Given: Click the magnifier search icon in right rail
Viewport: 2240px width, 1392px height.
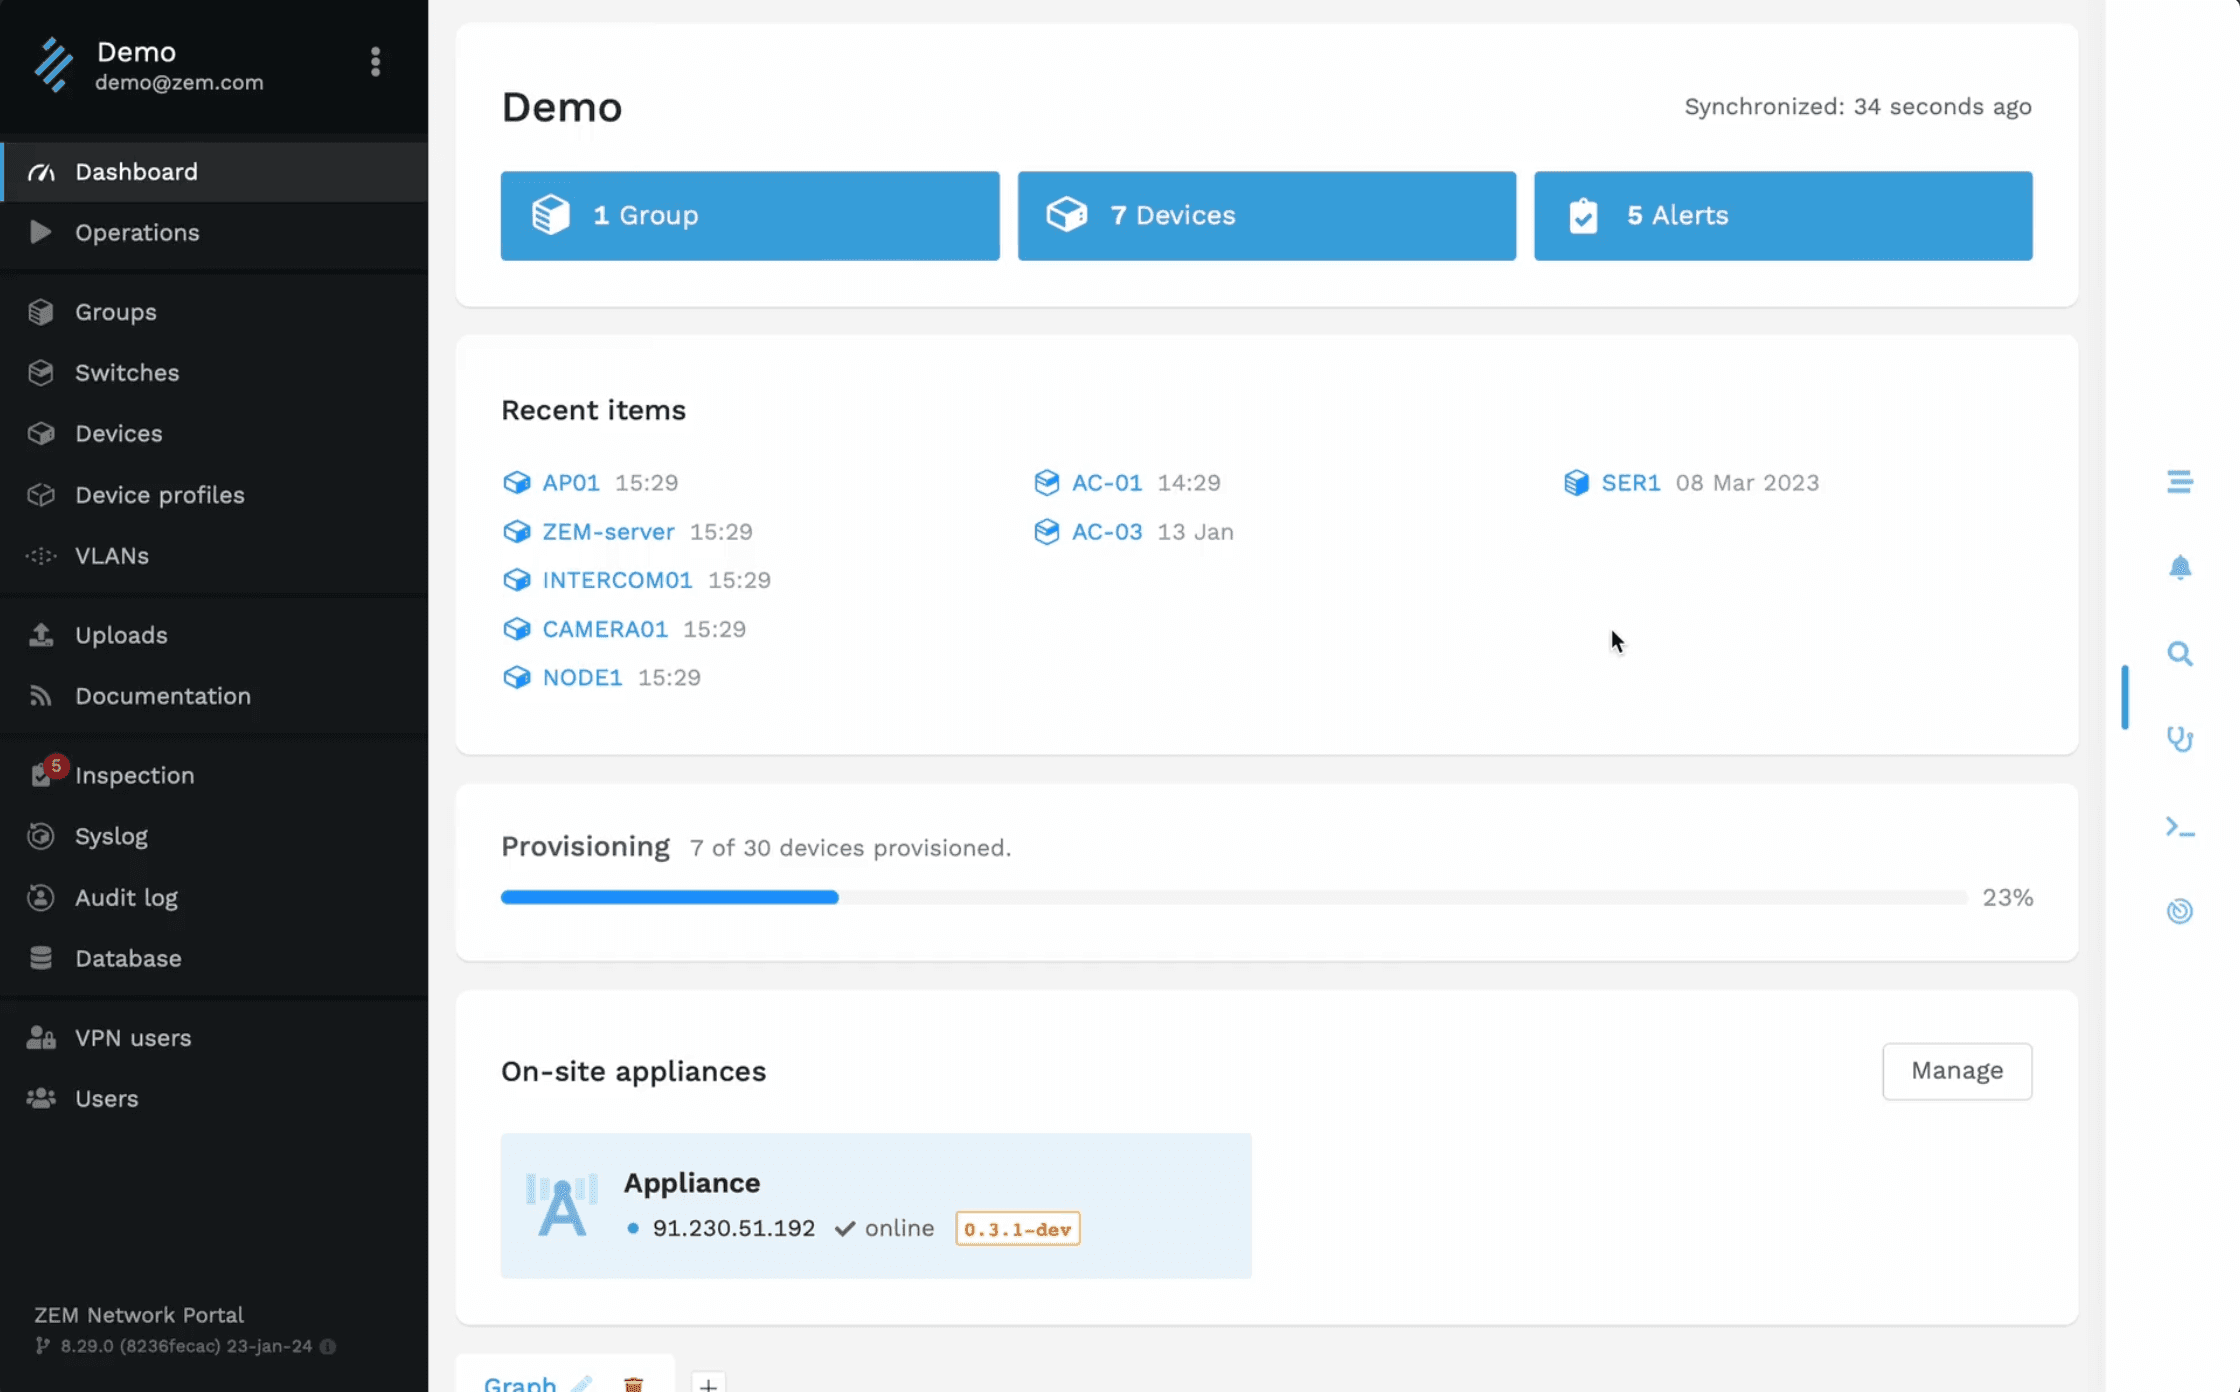Looking at the screenshot, I should click(2179, 654).
